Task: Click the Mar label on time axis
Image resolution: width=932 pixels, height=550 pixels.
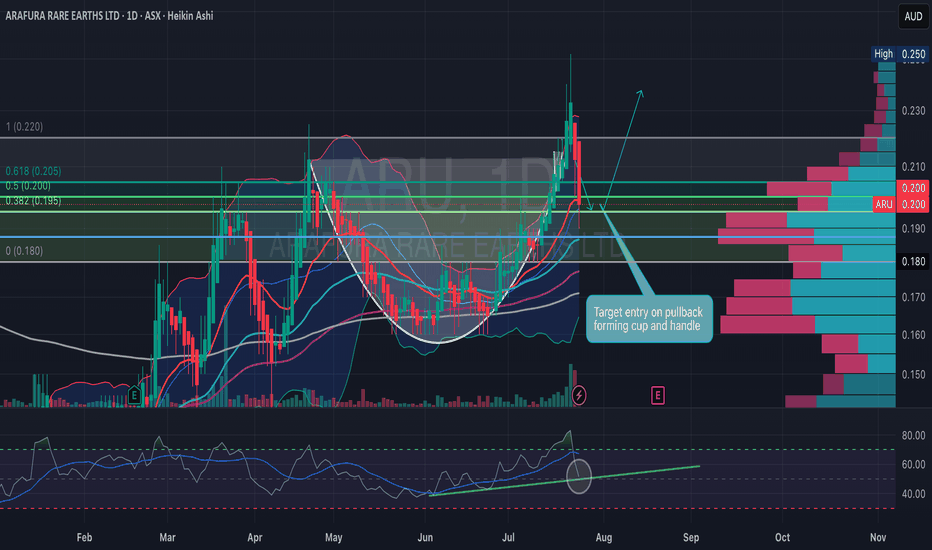Action: click(167, 538)
